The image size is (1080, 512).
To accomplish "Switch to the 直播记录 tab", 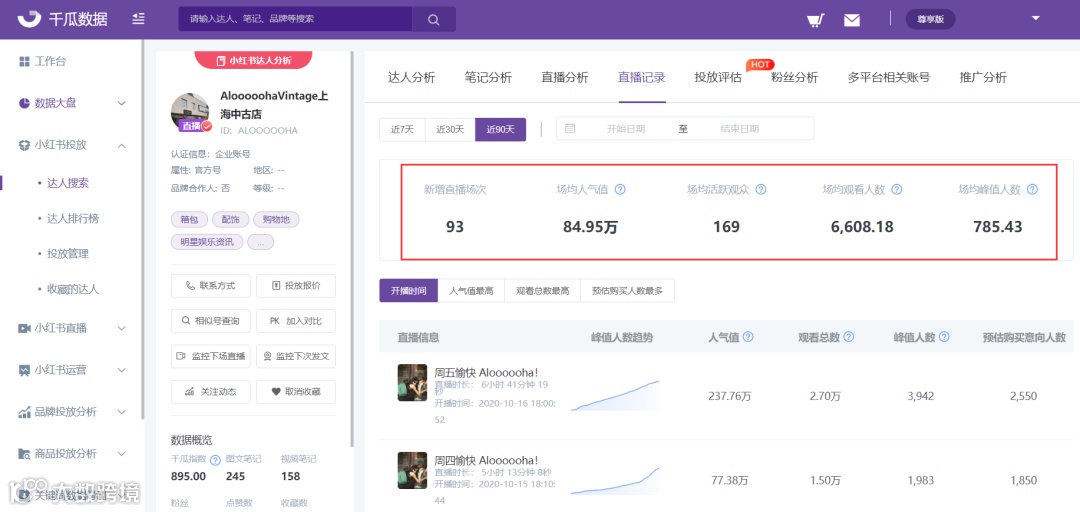I will click(x=642, y=77).
